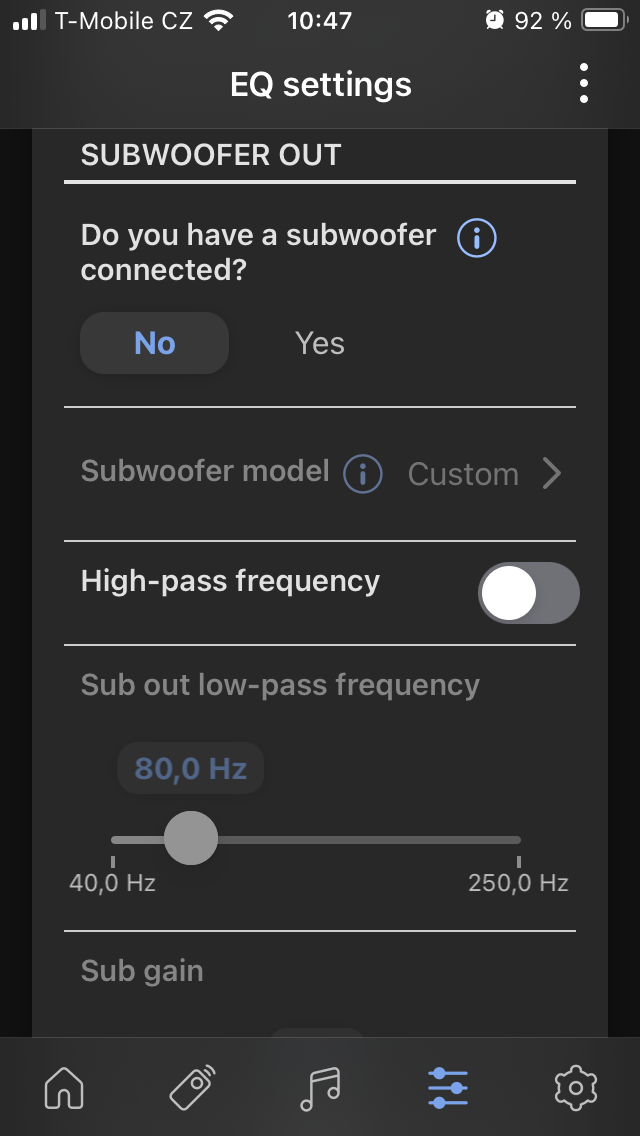Open the three-dot more options menu
This screenshot has width=640, height=1136.
583,84
